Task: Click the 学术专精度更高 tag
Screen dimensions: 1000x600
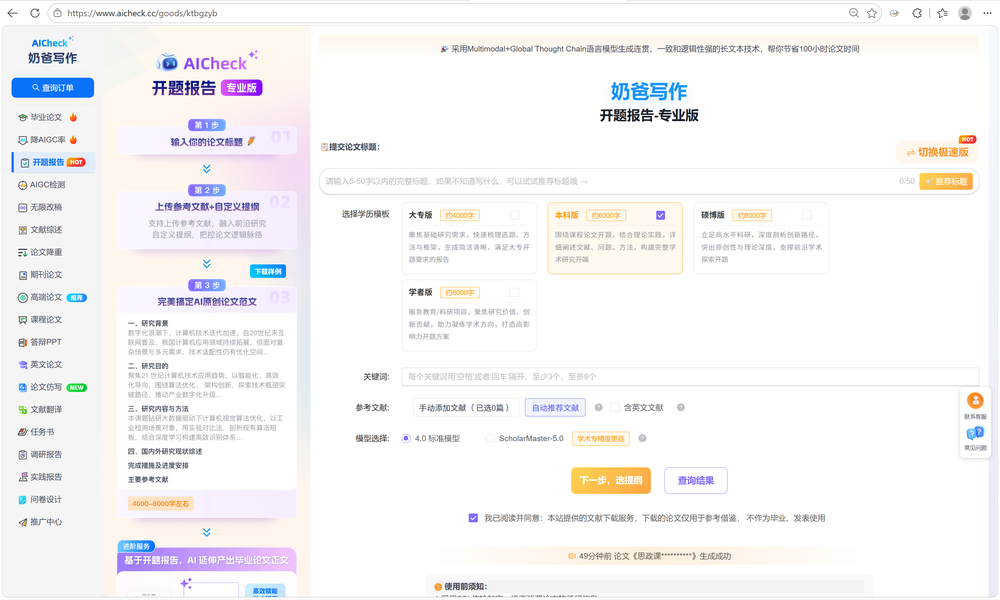Action: pyautogui.click(x=601, y=439)
